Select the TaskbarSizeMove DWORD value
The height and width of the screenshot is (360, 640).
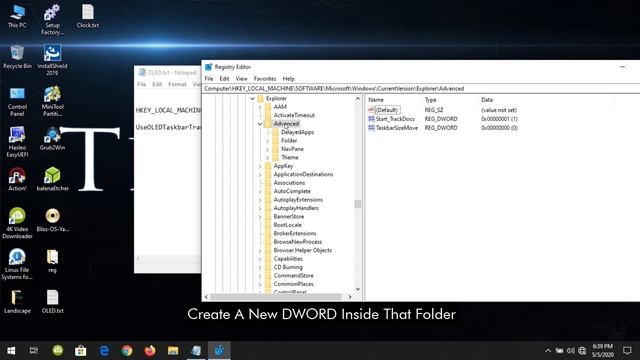tap(397, 128)
